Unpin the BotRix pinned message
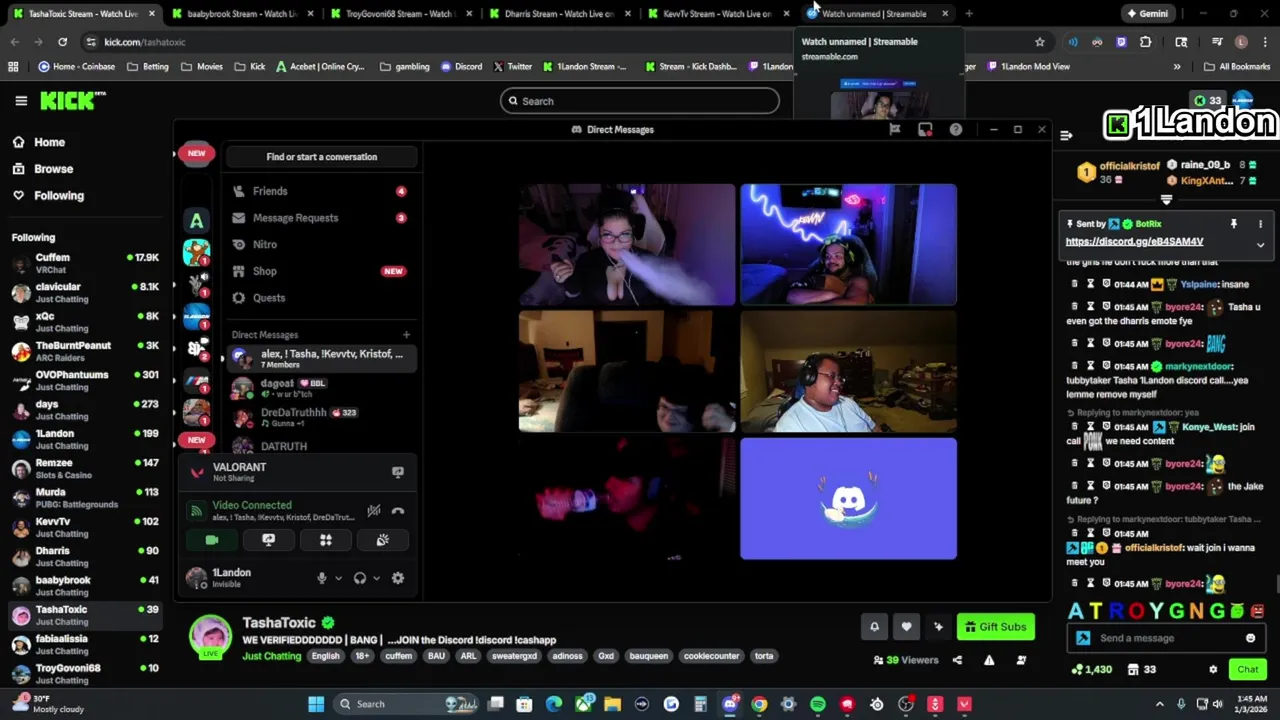The height and width of the screenshot is (720, 1280). point(1233,224)
